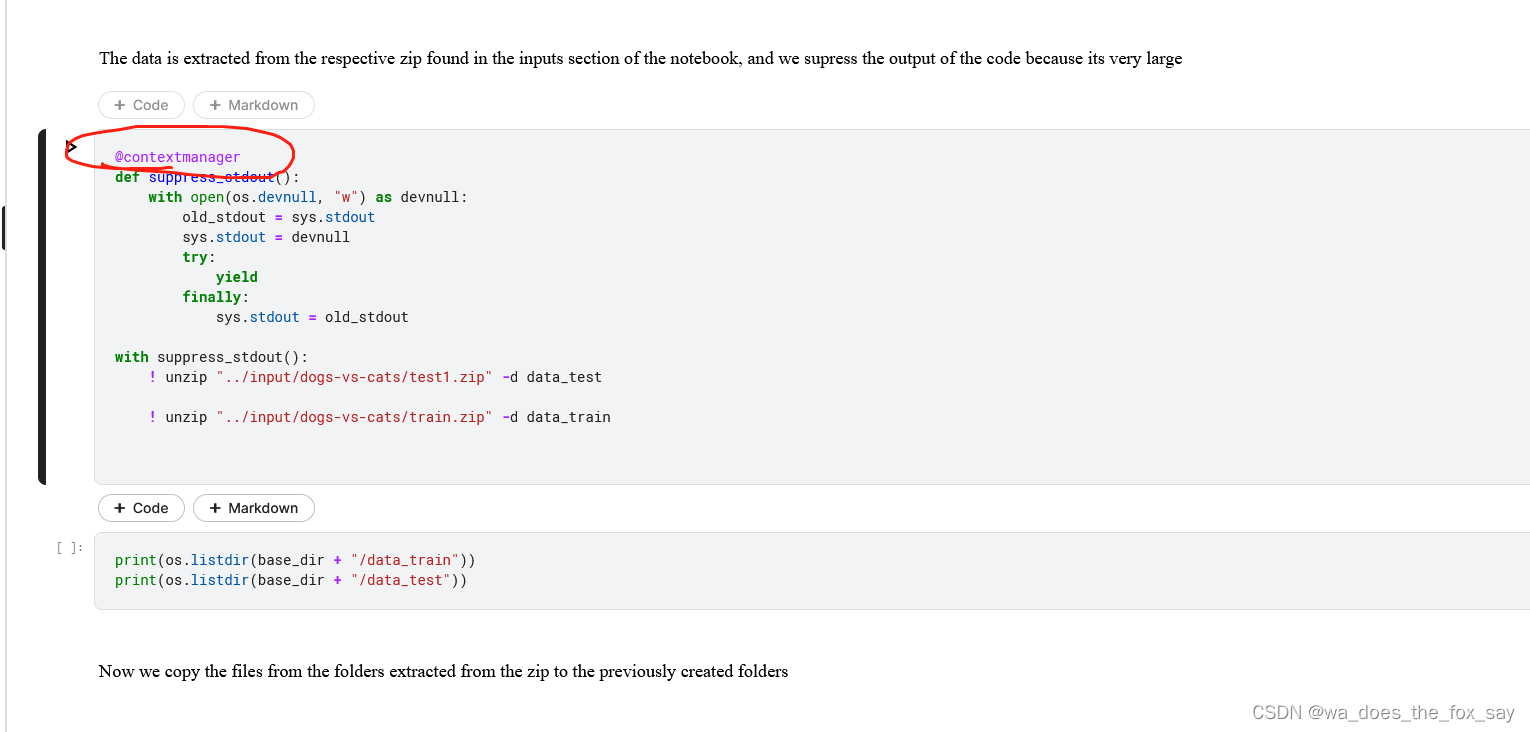Click the unzip train.zip command line
Screen dimensions: 1530x732
coord(380,417)
